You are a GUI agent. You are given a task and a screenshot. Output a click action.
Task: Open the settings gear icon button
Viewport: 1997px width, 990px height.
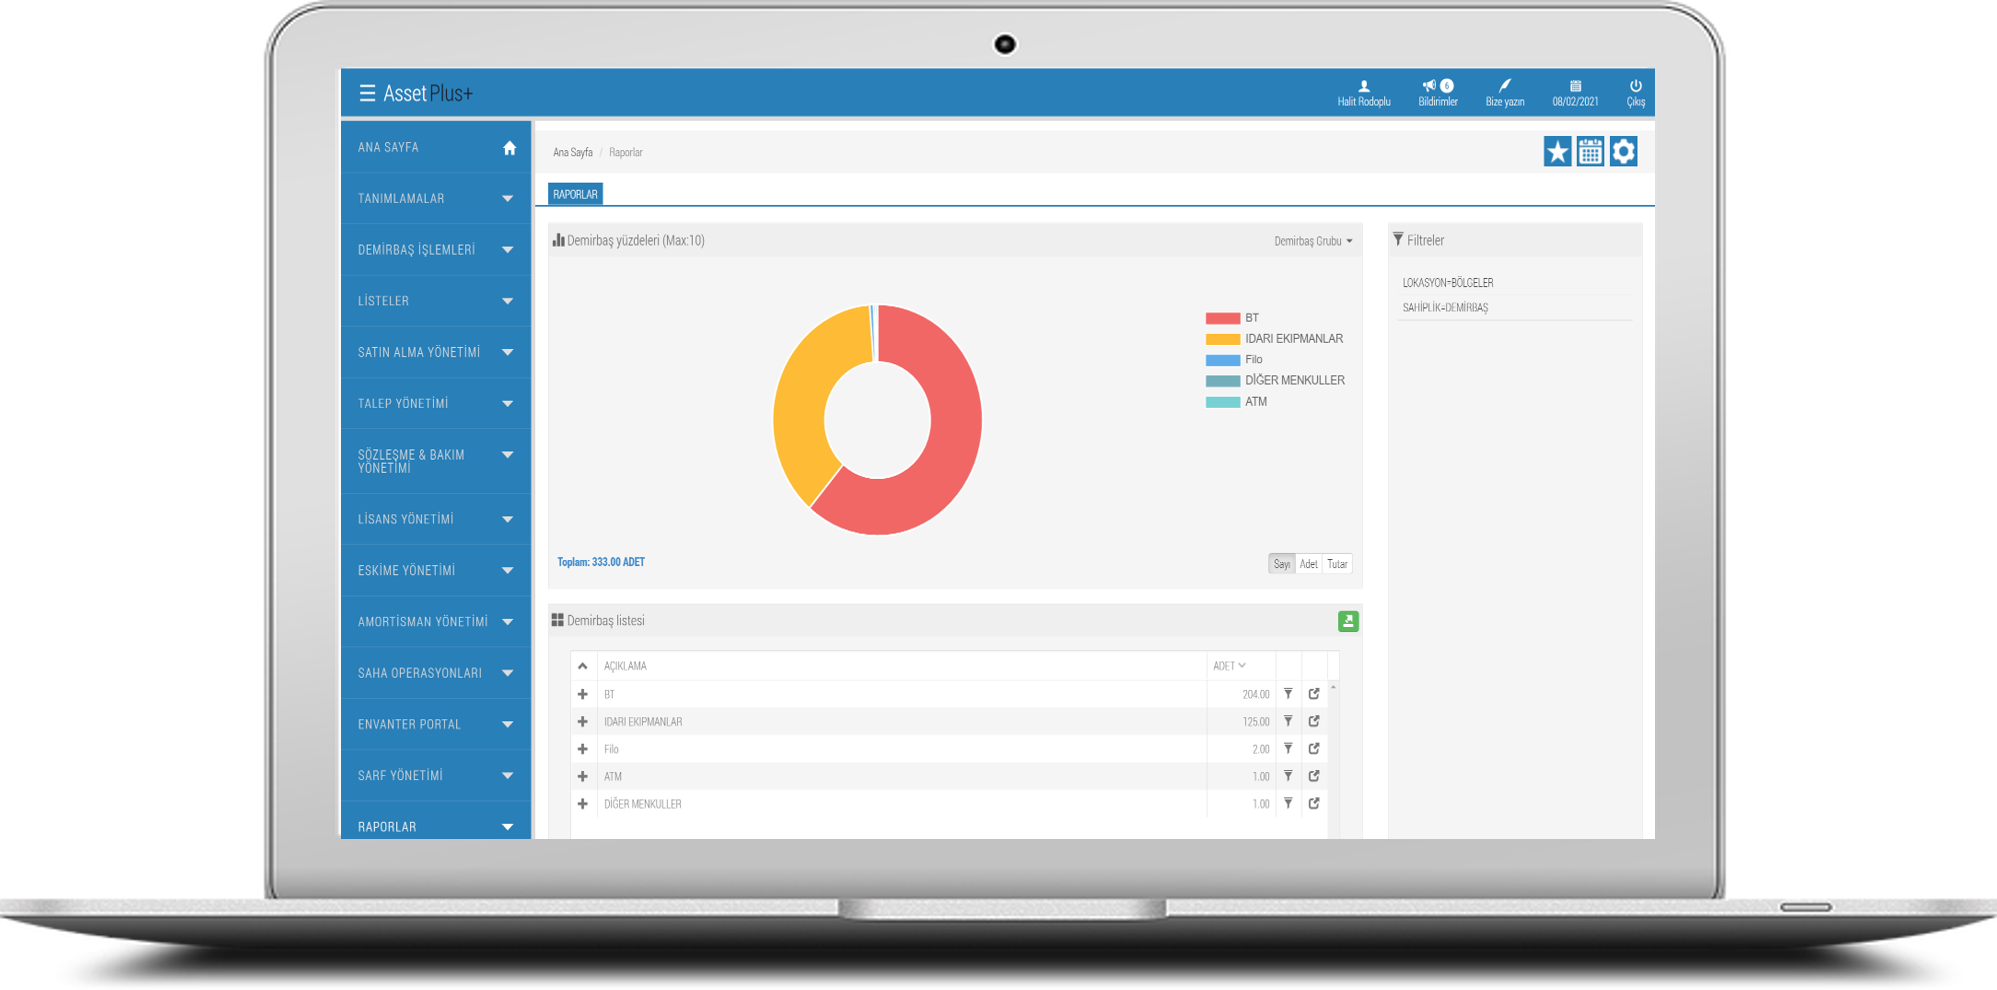coord(1623,152)
